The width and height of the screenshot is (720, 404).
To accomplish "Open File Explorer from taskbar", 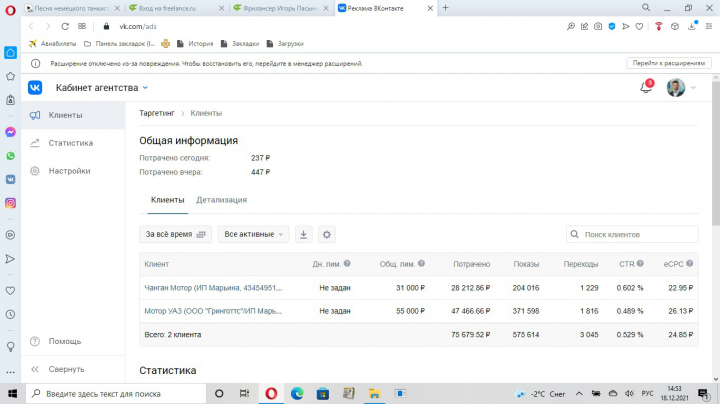I will pos(374,394).
